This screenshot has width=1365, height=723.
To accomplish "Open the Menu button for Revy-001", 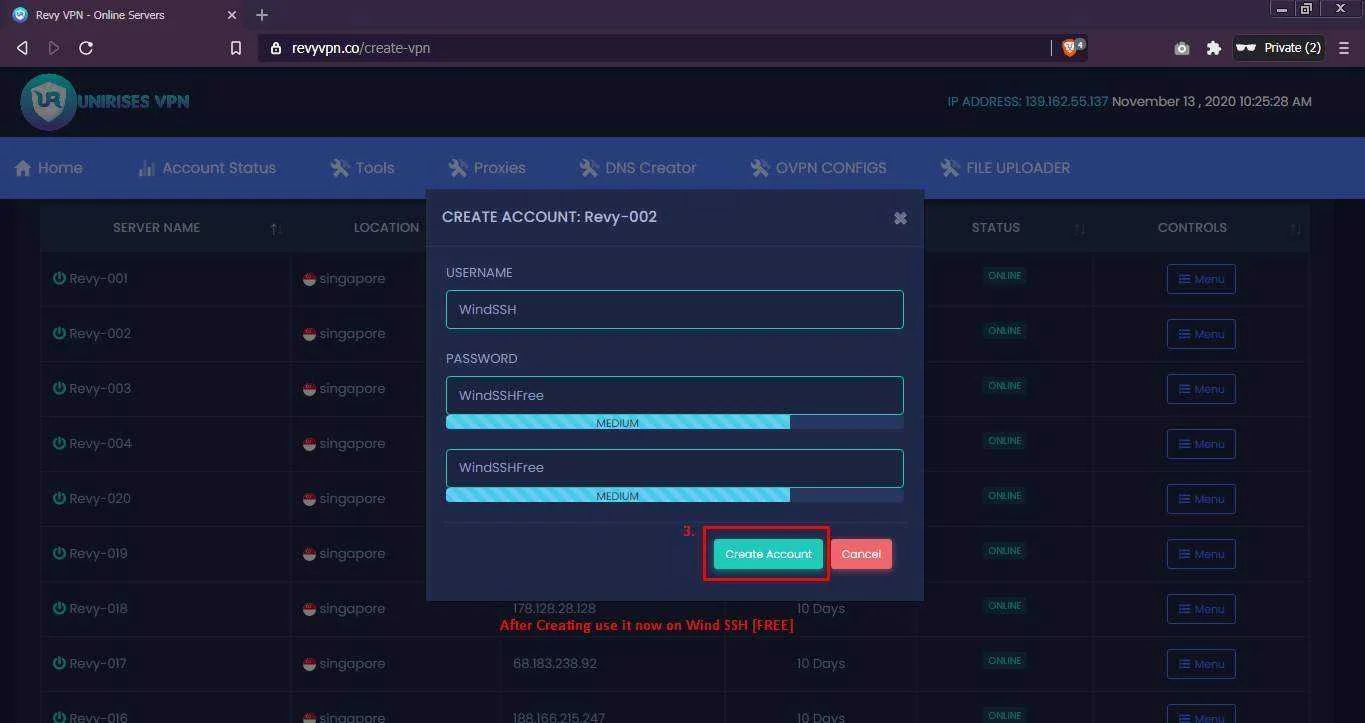I will (x=1201, y=279).
